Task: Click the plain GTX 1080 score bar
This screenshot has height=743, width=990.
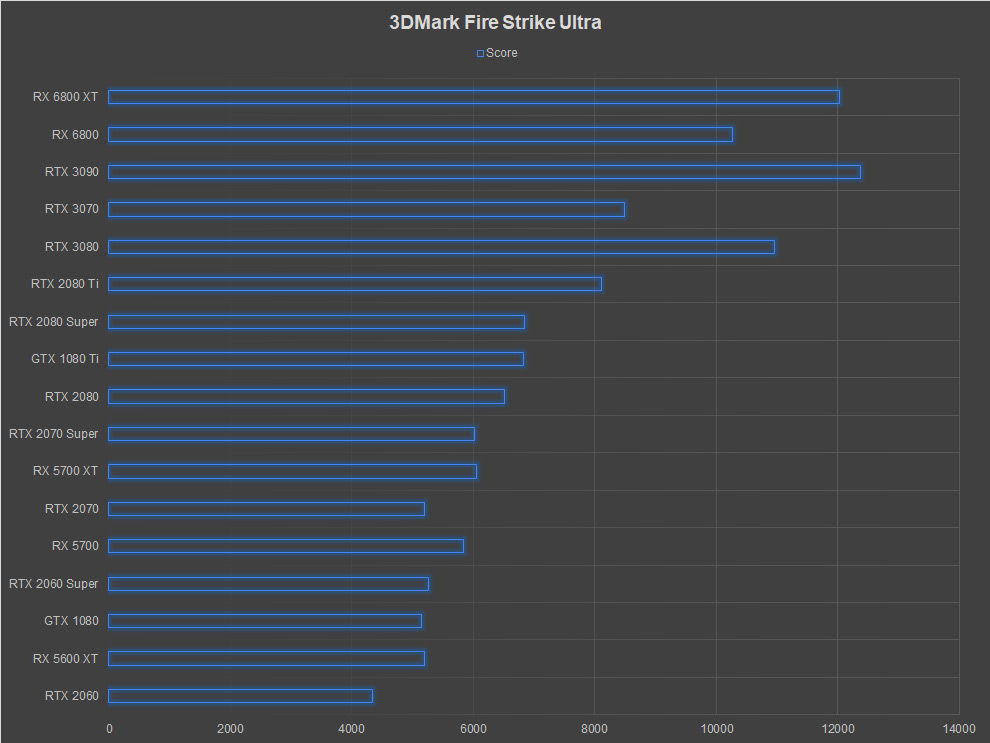Action: 265,621
